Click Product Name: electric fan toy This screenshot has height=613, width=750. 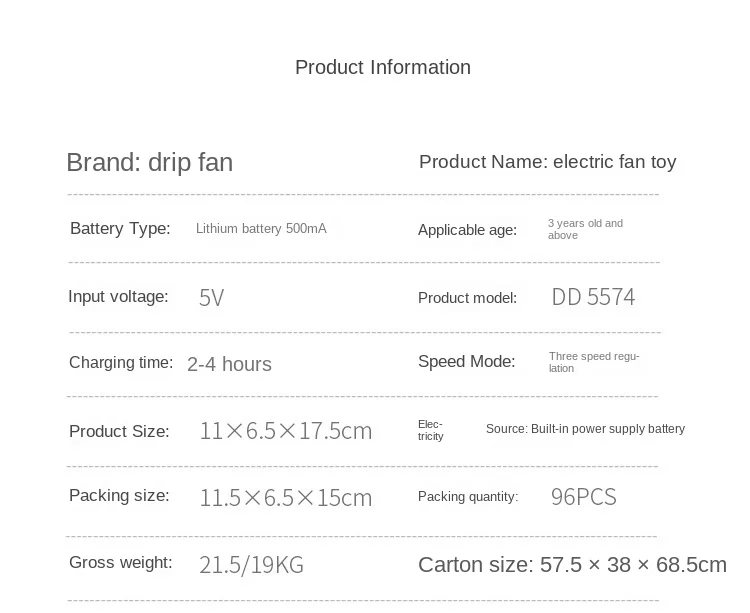(x=548, y=162)
